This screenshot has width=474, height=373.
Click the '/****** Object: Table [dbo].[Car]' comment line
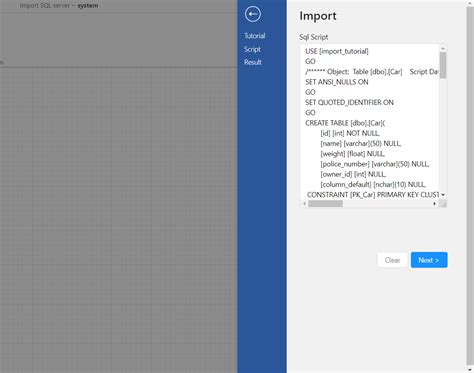coord(372,72)
